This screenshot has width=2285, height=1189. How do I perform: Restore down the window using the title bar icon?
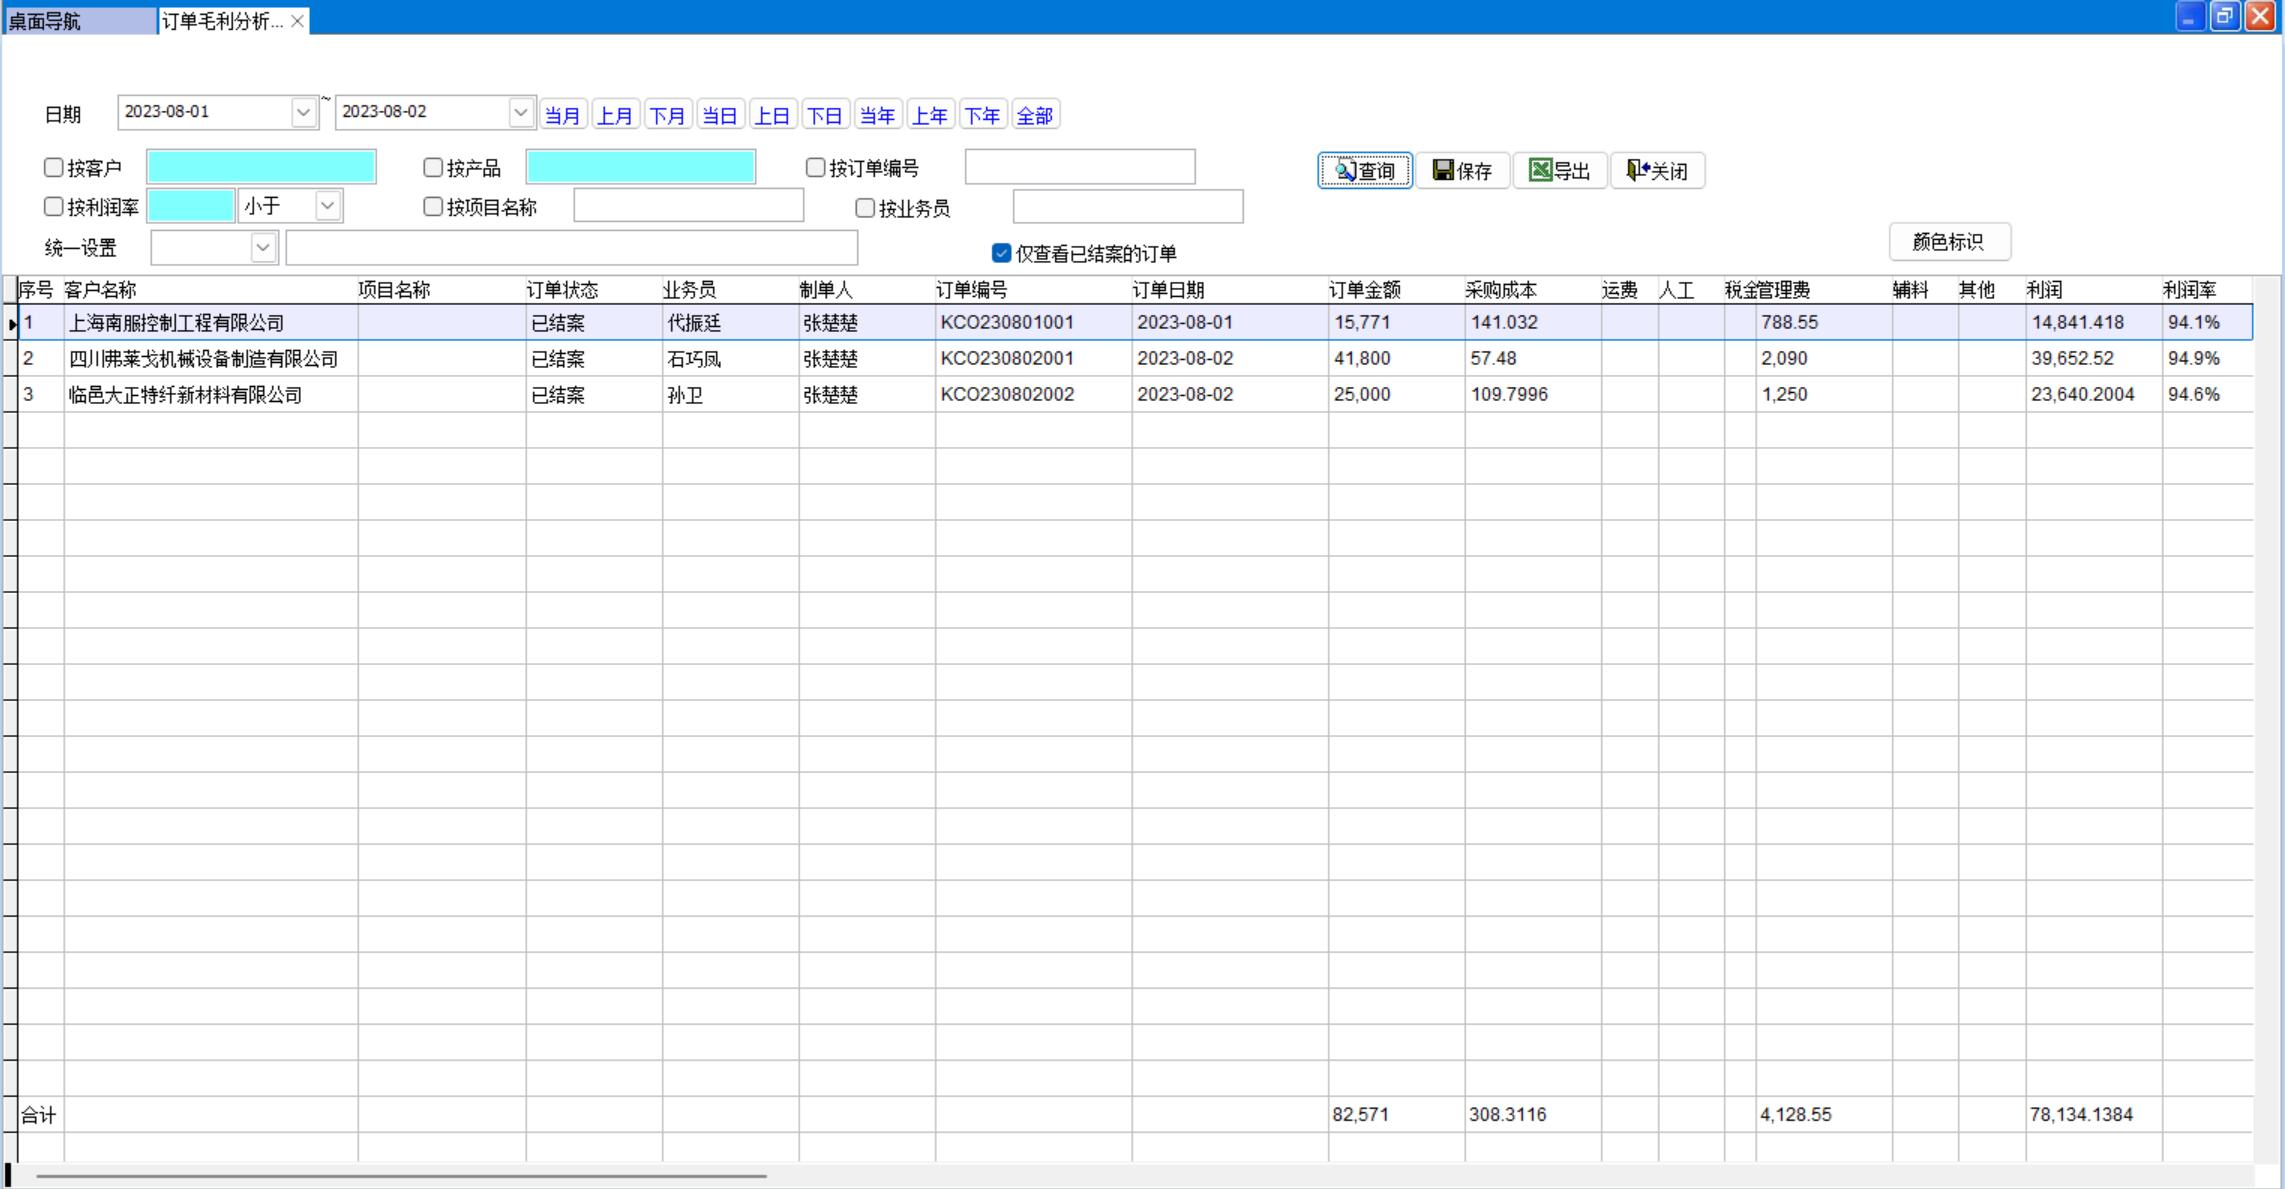[x=2224, y=16]
